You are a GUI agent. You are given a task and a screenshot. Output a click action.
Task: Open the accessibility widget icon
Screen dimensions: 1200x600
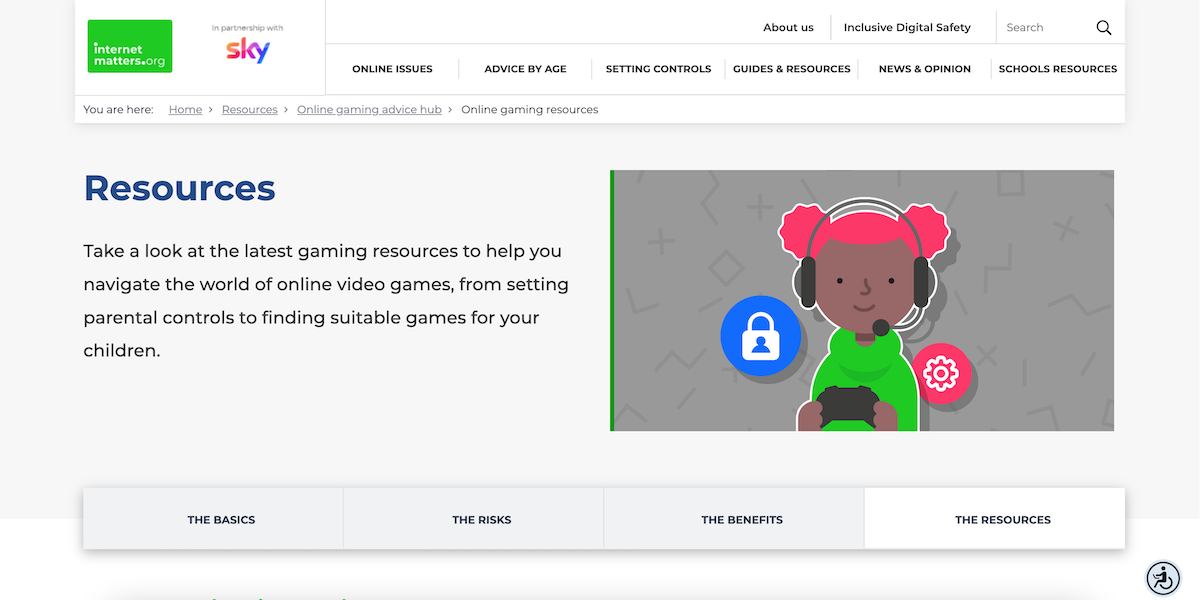pyautogui.click(x=1163, y=578)
